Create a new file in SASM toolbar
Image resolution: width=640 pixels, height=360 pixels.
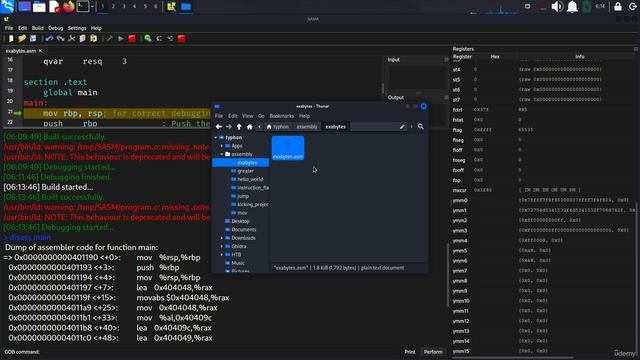[11, 38]
